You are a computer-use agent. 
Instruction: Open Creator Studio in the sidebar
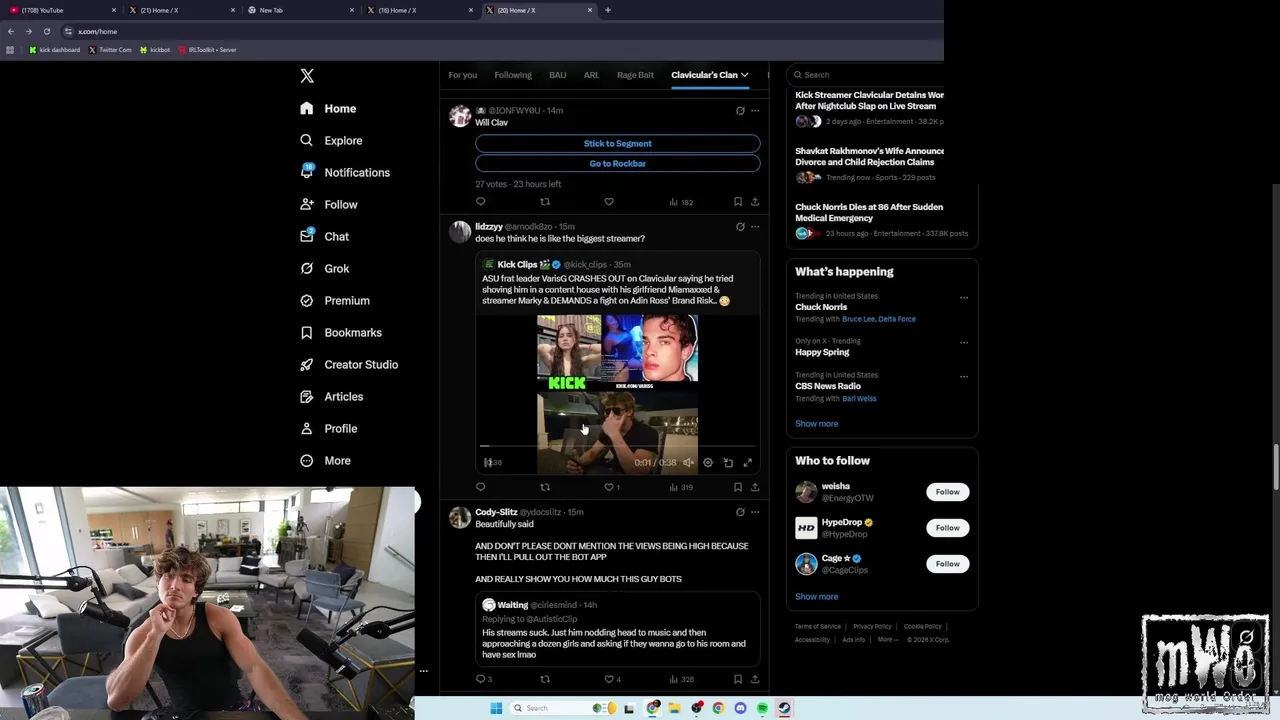tap(348, 364)
